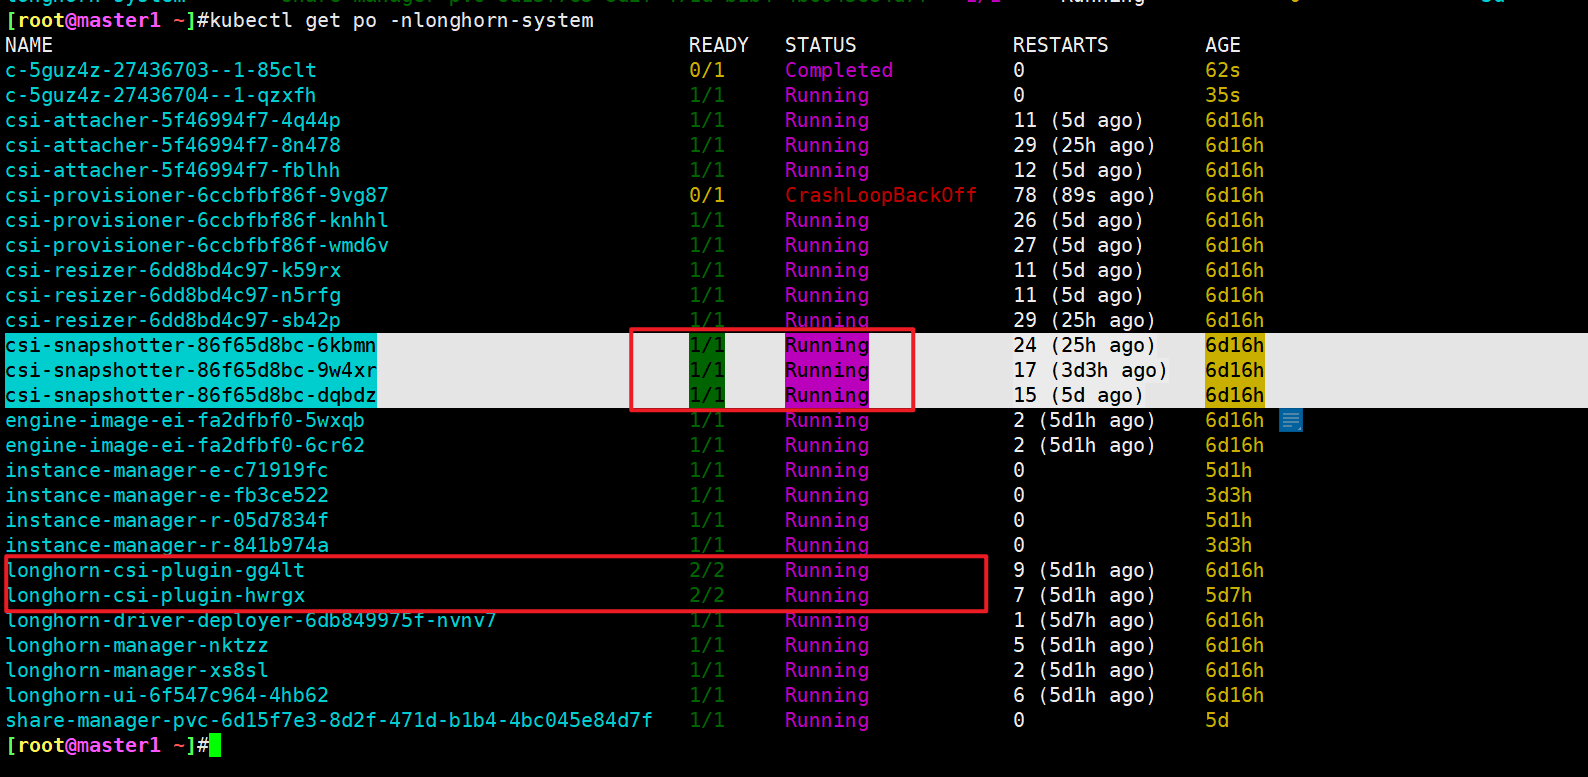Image resolution: width=1588 pixels, height=777 pixels.
Task: Select pod csi-snapshotter-86f65d8bc-dqbdz
Action: click(191, 395)
